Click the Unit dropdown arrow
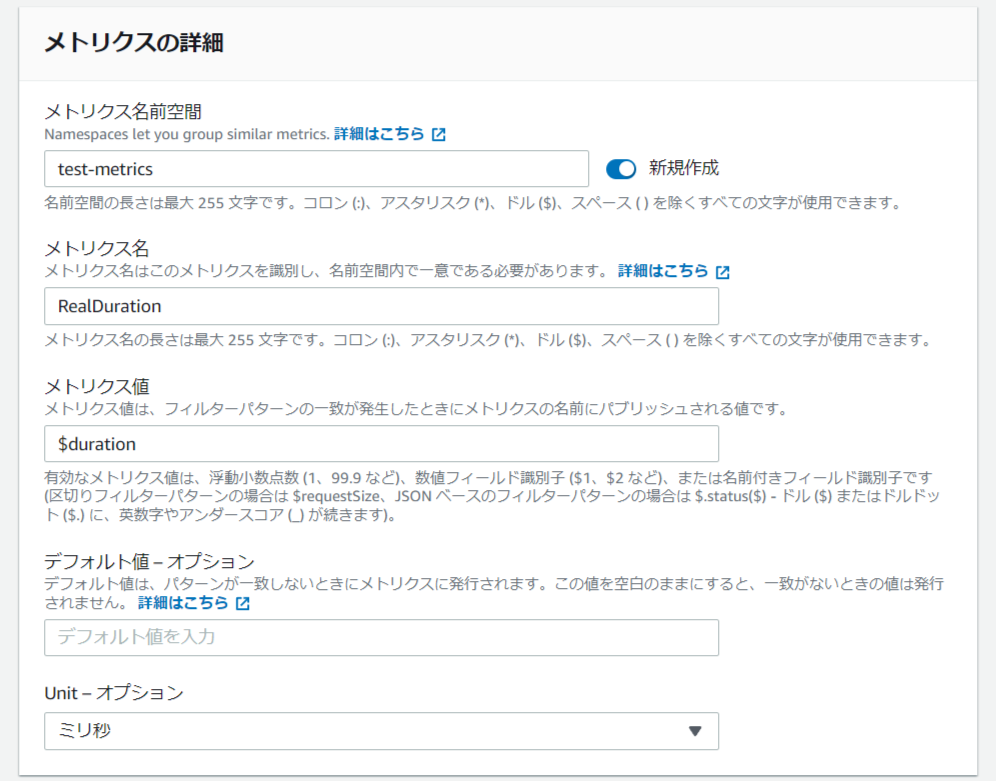Image resolution: width=996 pixels, height=781 pixels. [x=695, y=731]
